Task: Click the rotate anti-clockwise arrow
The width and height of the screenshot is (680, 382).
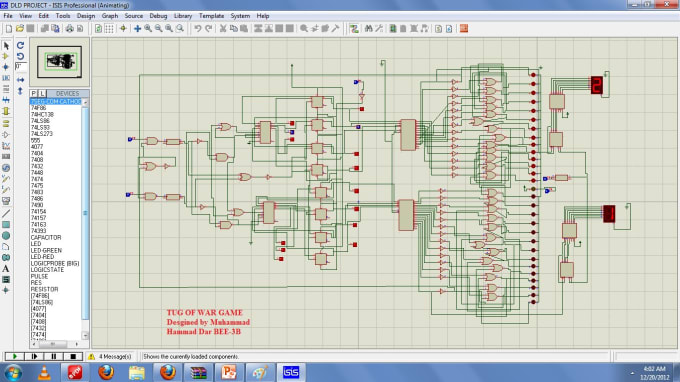Action: tap(20, 56)
